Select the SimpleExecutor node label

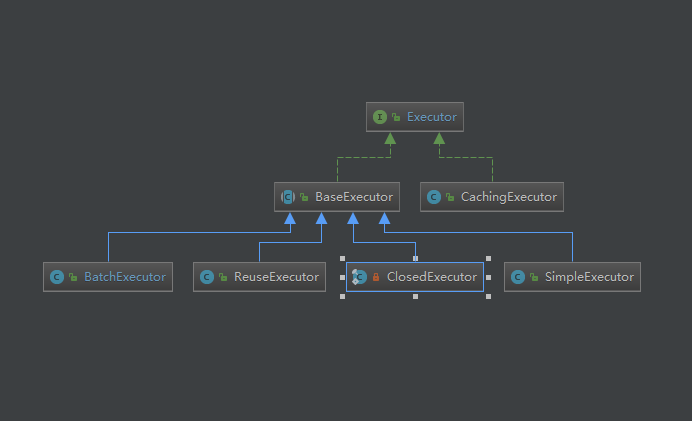(589, 278)
